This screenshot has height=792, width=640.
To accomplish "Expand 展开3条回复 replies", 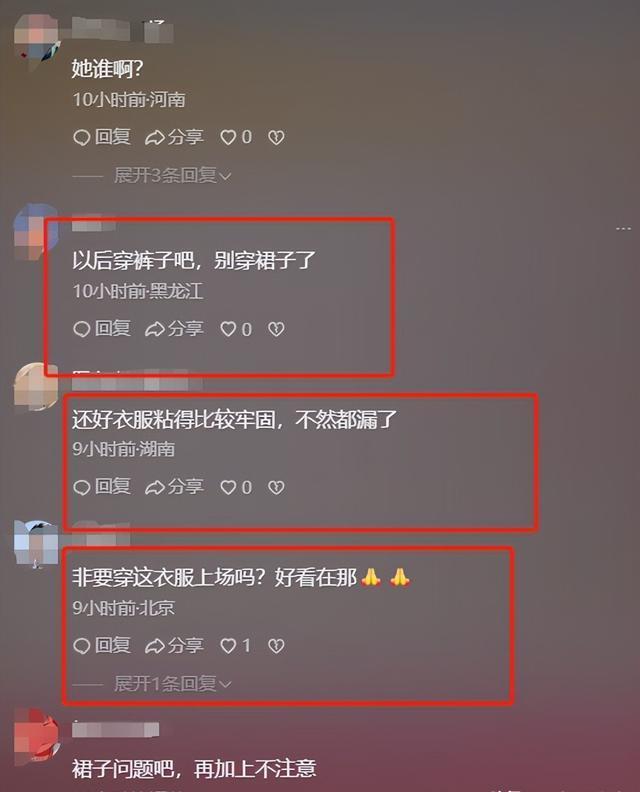I will (x=172, y=175).
